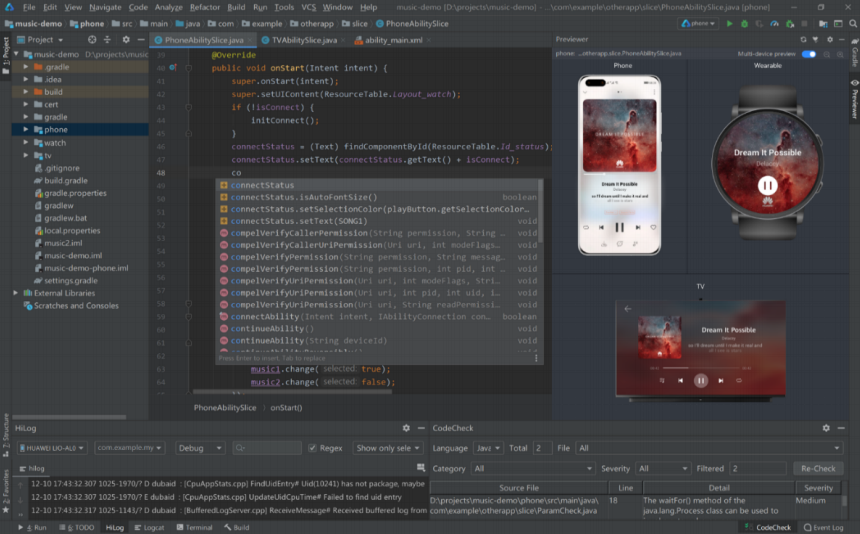This screenshot has width=860, height=534.
Task: Open the Refactor menu
Action: [x=204, y=7]
